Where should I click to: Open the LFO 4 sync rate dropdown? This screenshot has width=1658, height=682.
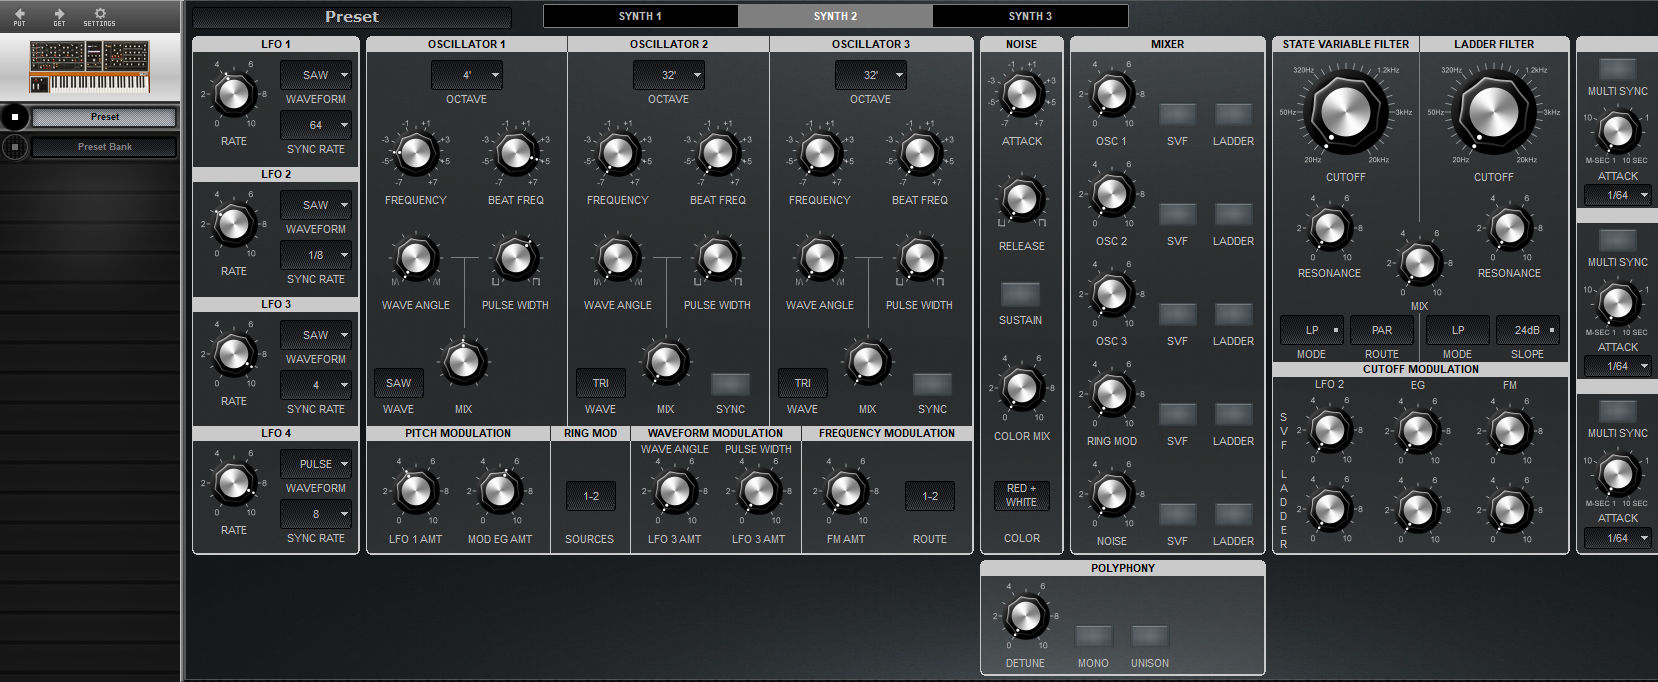(316, 514)
